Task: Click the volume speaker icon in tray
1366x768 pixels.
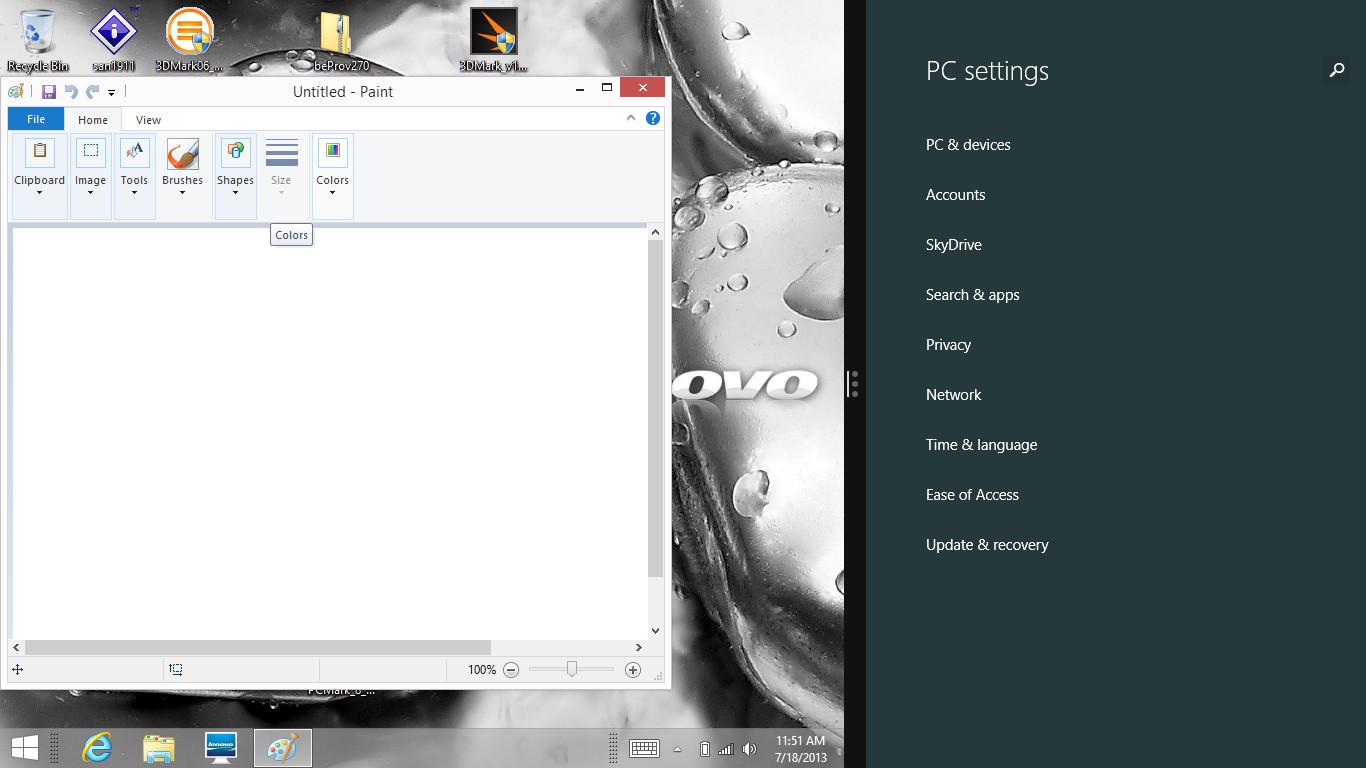Action: click(749, 749)
